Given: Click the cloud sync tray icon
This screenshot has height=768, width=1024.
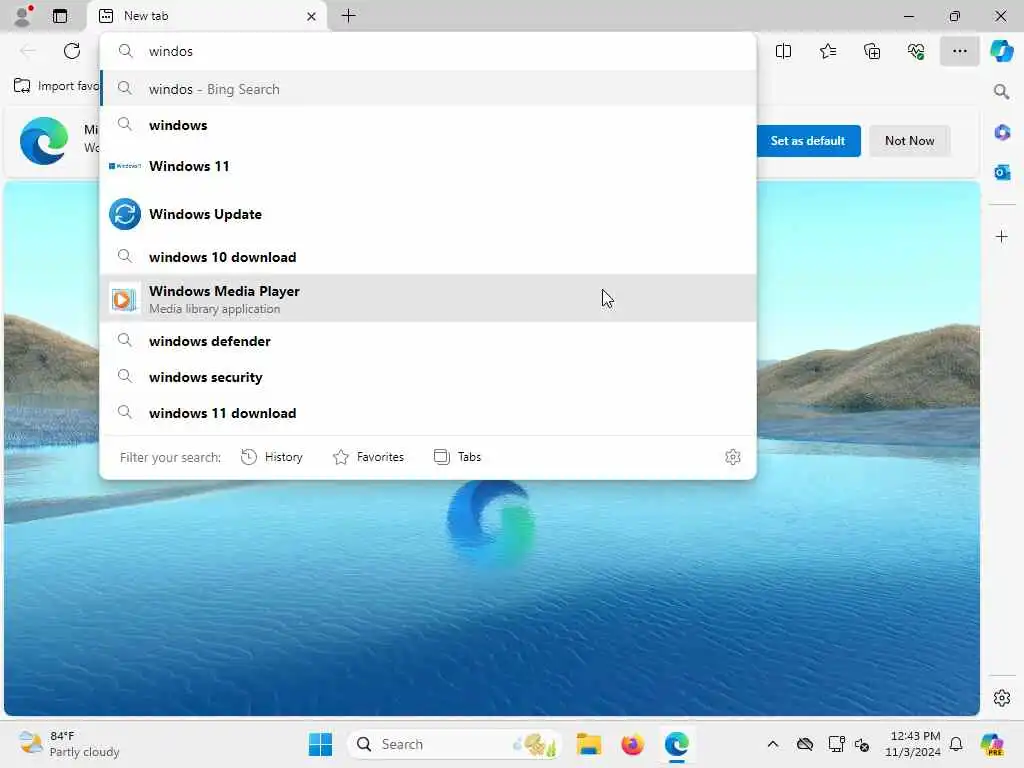Looking at the screenshot, I should tap(805, 744).
